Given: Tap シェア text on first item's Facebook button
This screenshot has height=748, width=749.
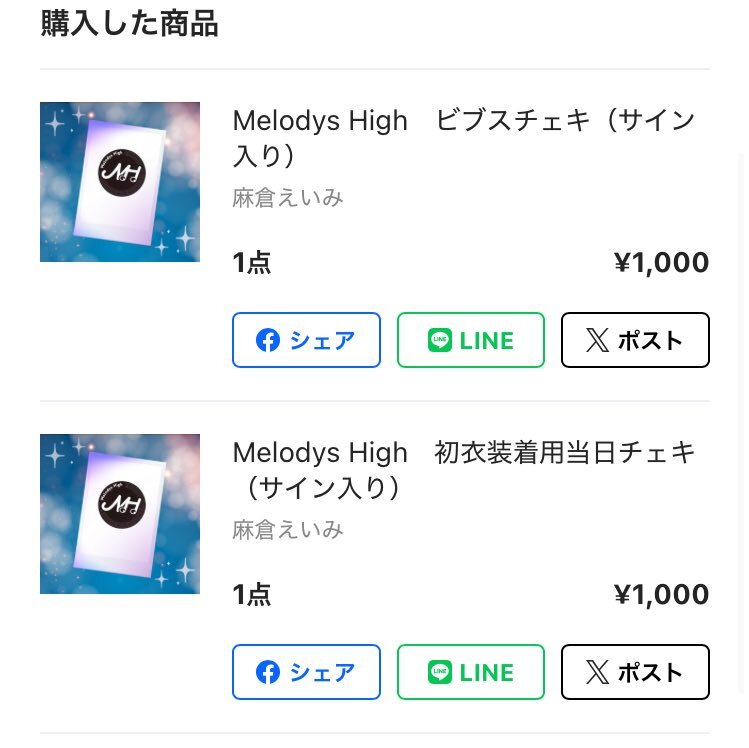Looking at the screenshot, I should [x=322, y=341].
